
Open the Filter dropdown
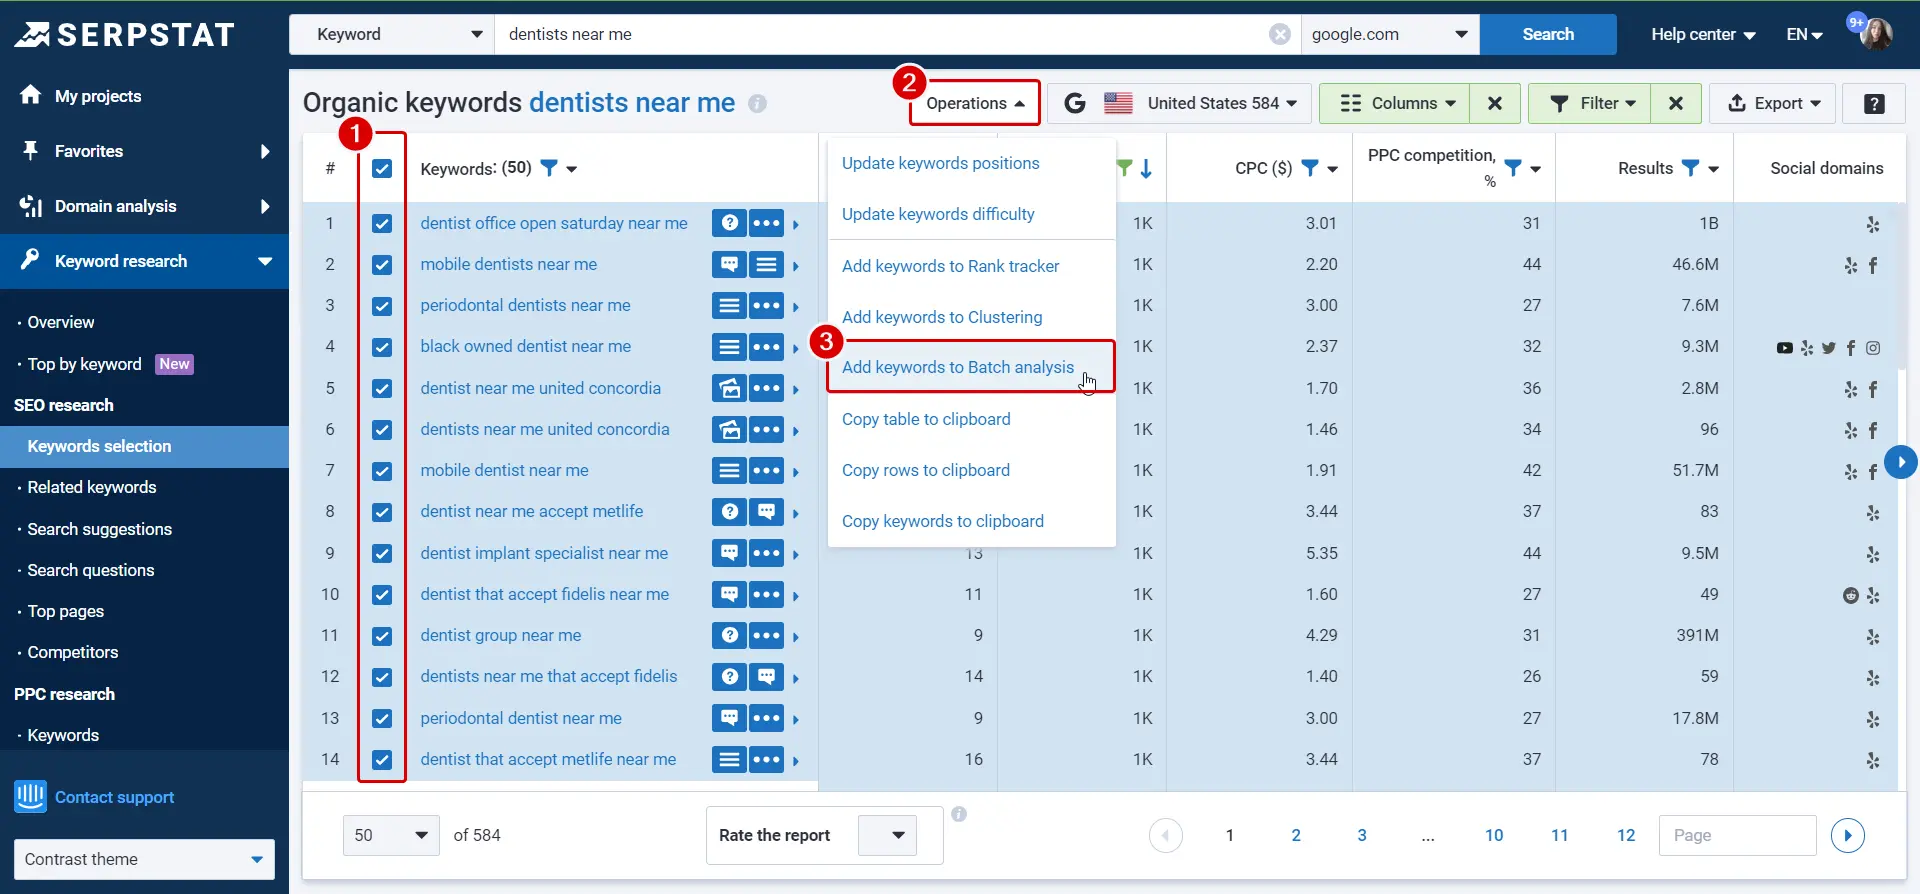click(x=1590, y=103)
